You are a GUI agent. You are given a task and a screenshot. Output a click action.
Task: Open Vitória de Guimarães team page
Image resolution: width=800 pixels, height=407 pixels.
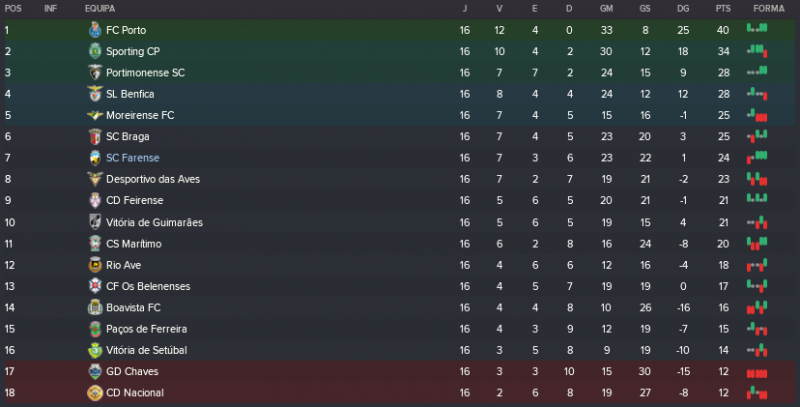(x=154, y=222)
